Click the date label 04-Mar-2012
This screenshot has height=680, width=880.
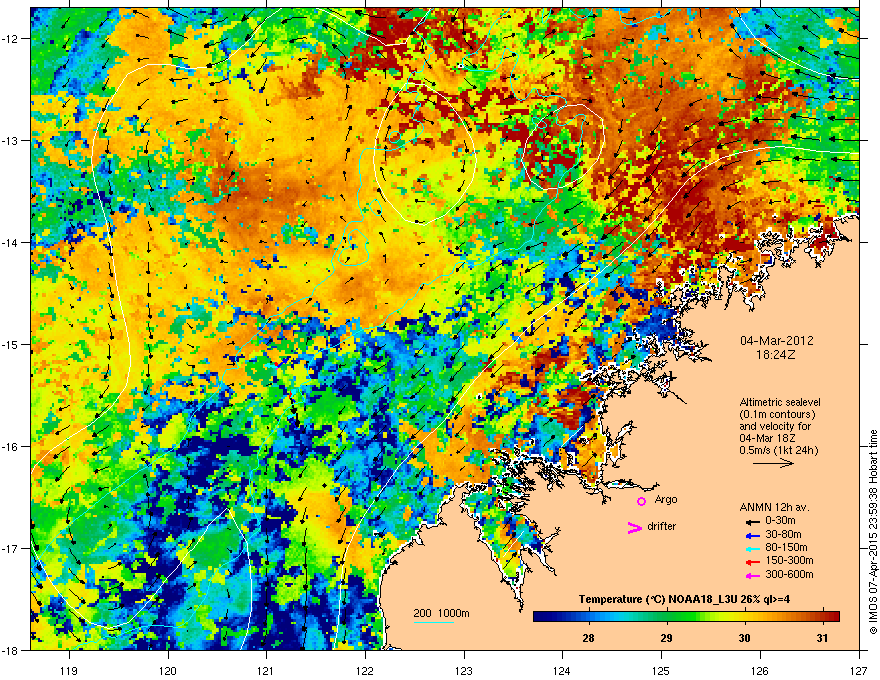pos(777,341)
